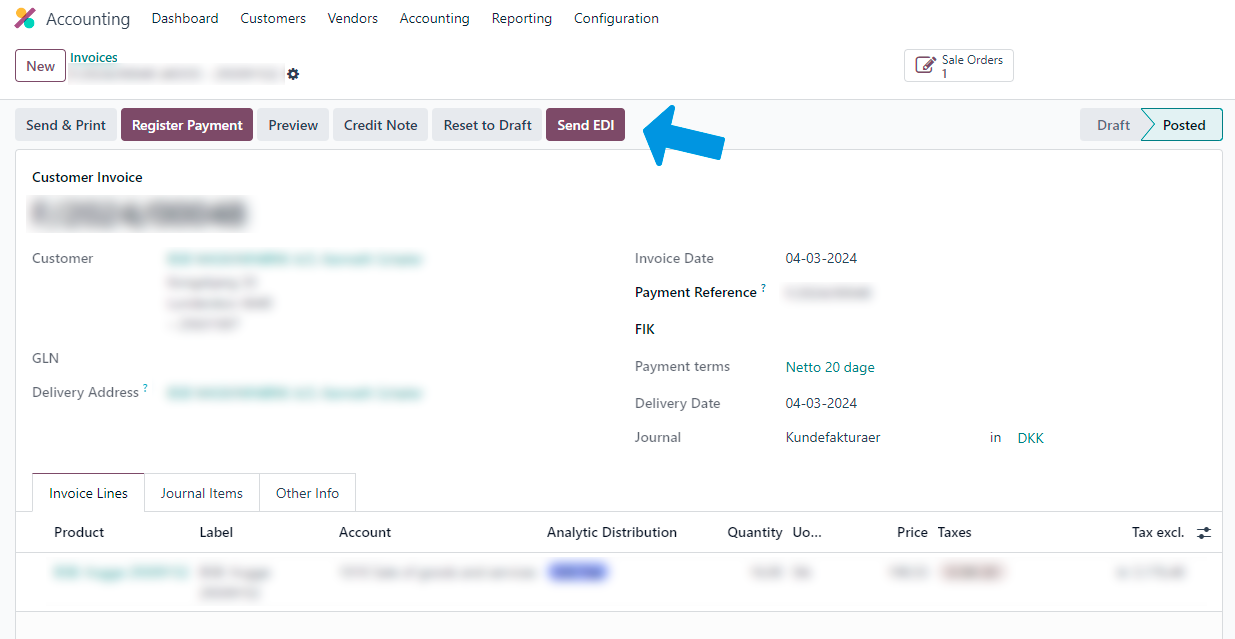Open the actions gear in the breadcrumb
The height and width of the screenshot is (639, 1235).
click(x=293, y=73)
